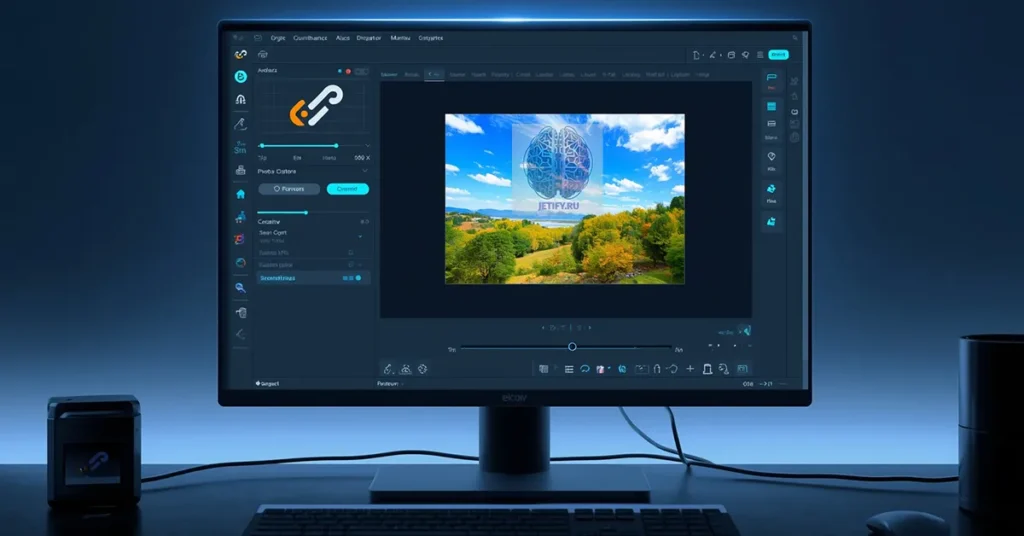Go to home via the house icon

(240, 194)
